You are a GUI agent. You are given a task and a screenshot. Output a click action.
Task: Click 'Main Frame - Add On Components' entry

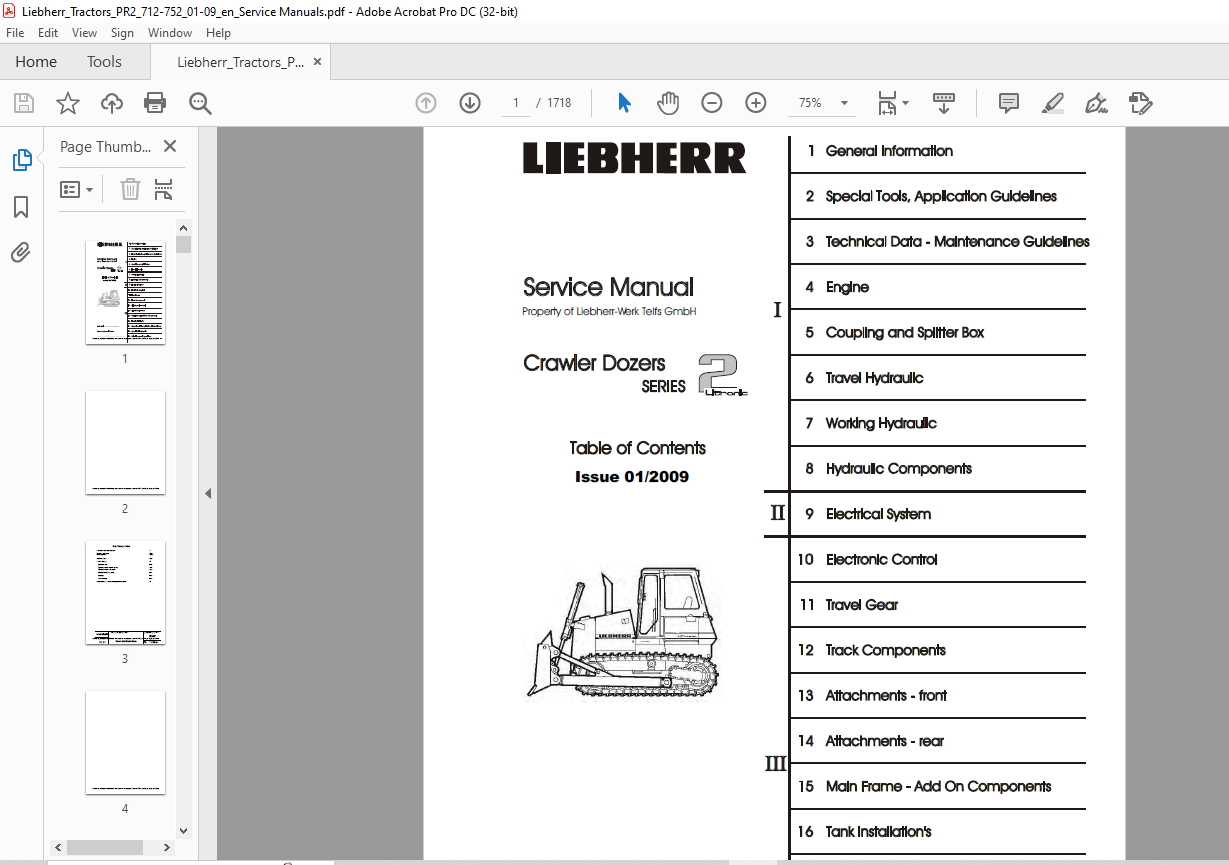coord(938,787)
